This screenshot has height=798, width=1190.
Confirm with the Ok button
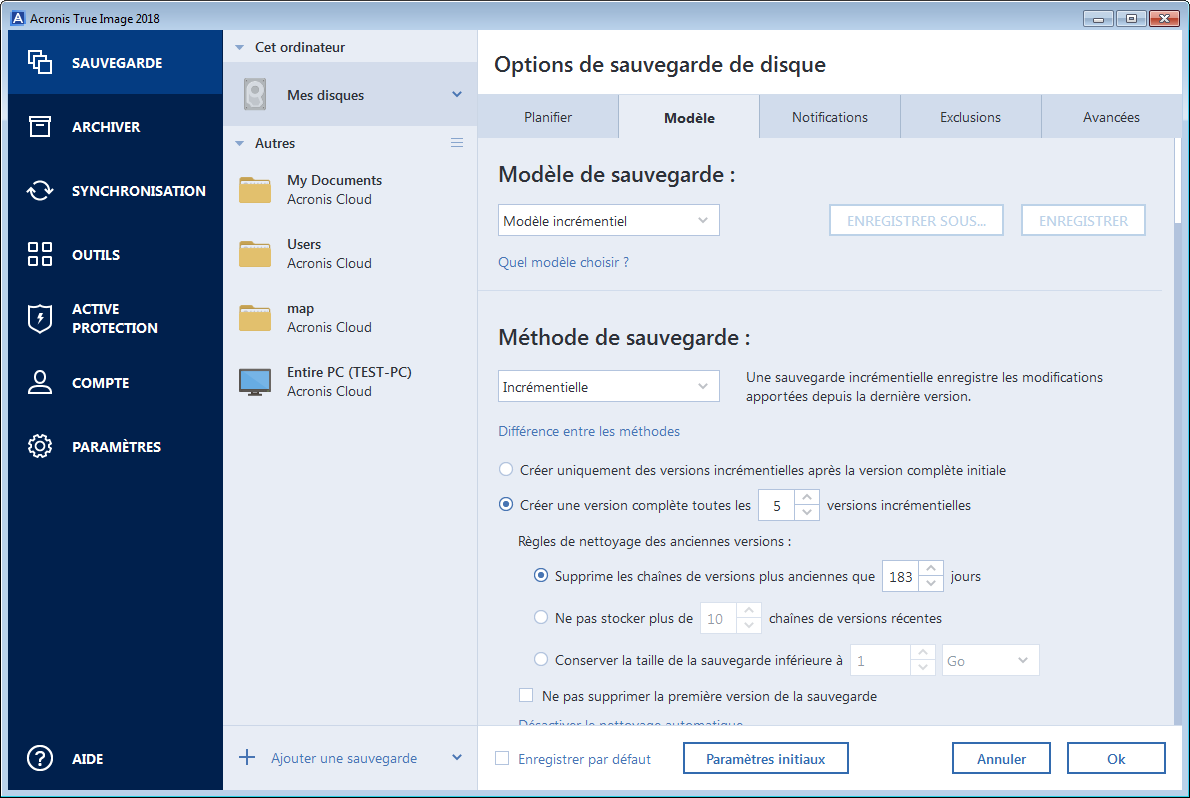coord(1116,759)
